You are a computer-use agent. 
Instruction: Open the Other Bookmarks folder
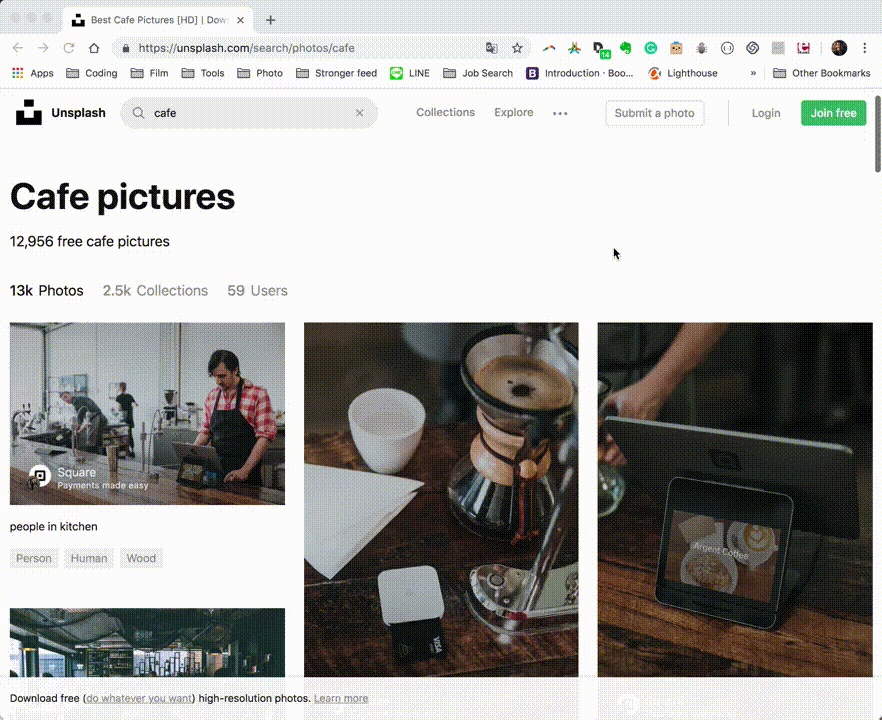822,73
